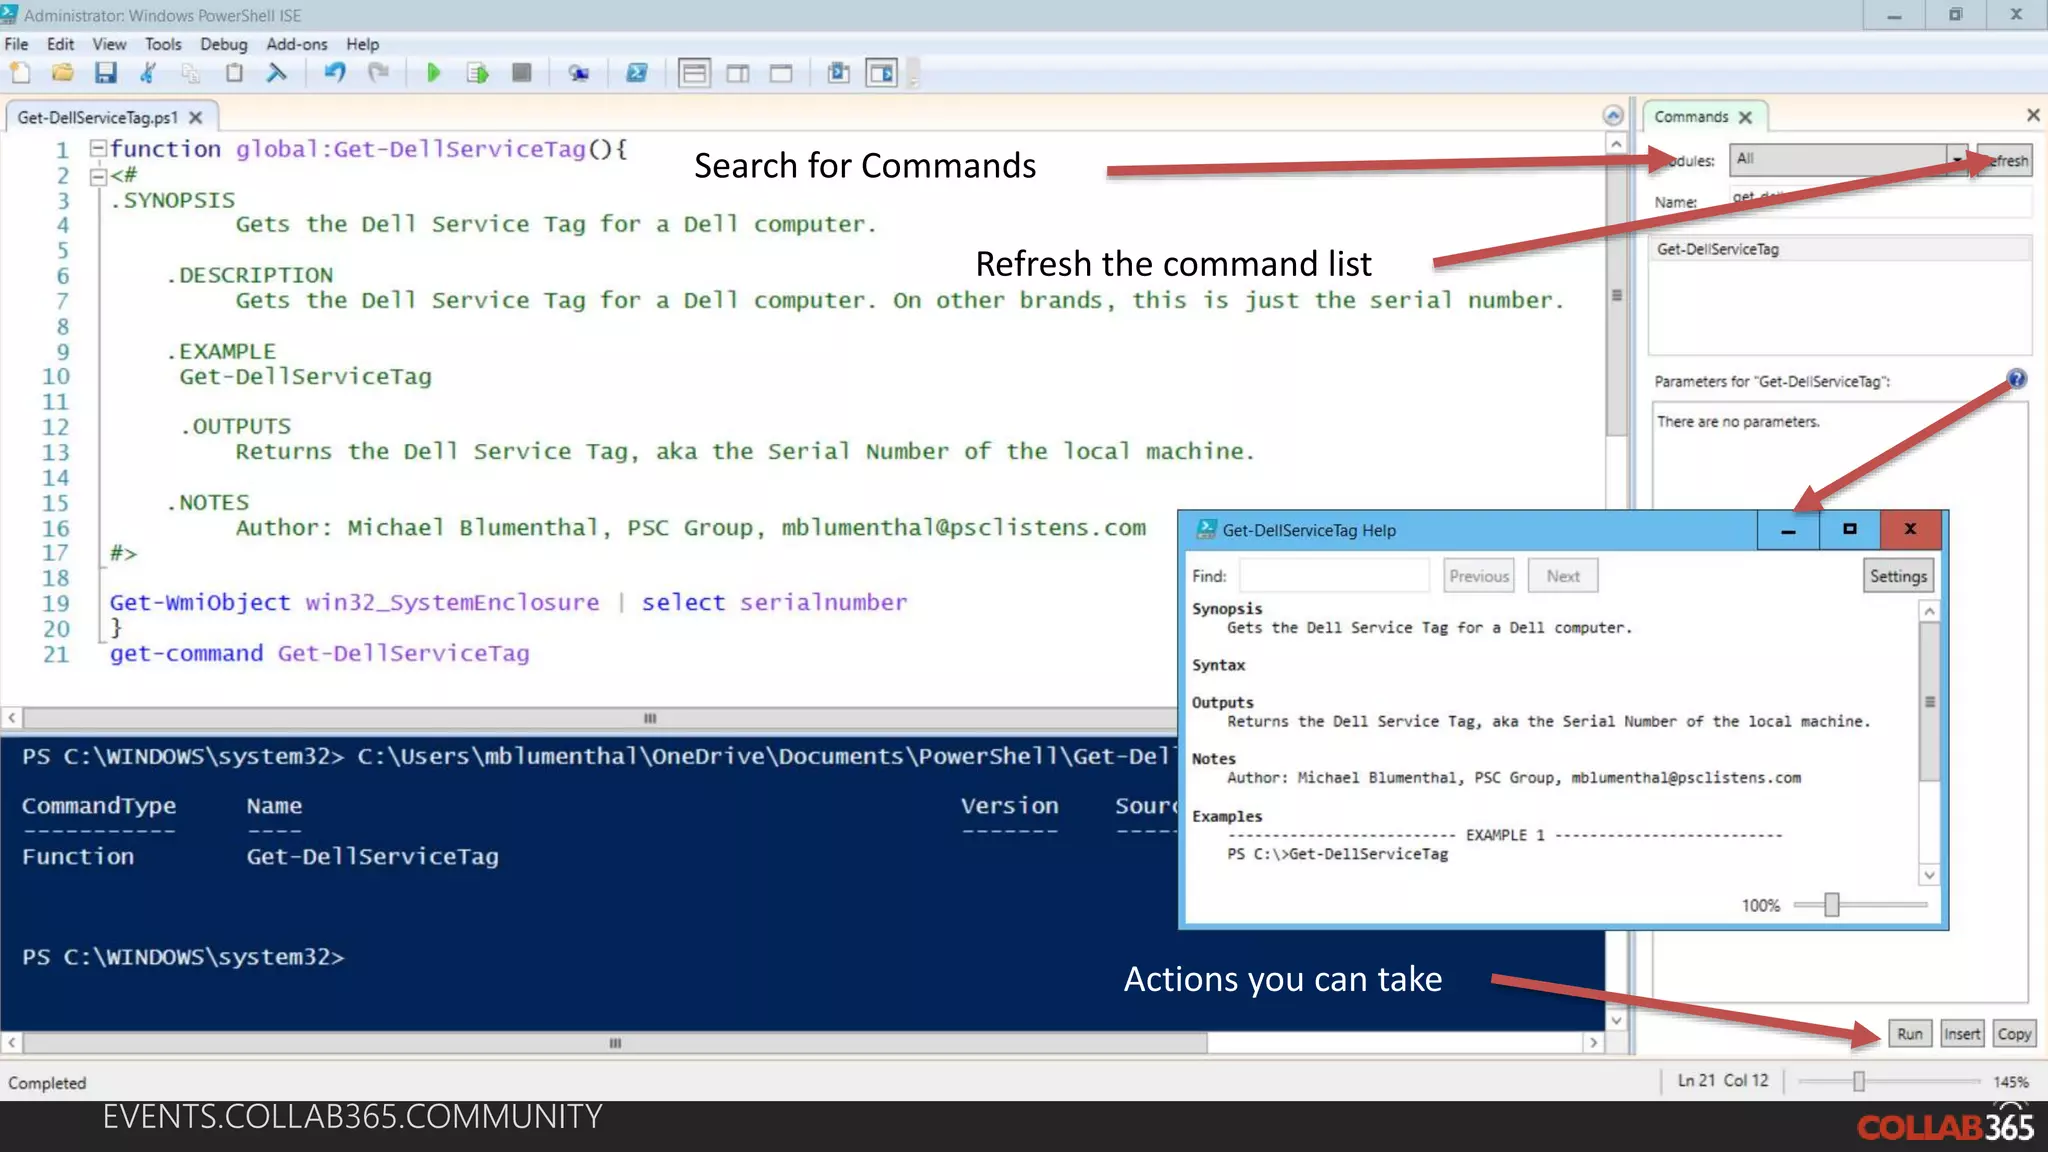Open a script file with folder icon

(62, 73)
